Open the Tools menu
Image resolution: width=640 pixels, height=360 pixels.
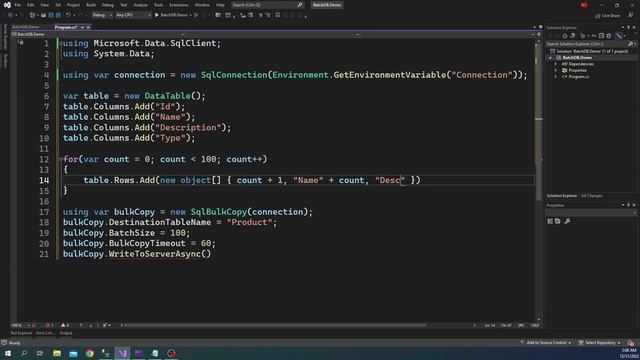tap(158, 5)
